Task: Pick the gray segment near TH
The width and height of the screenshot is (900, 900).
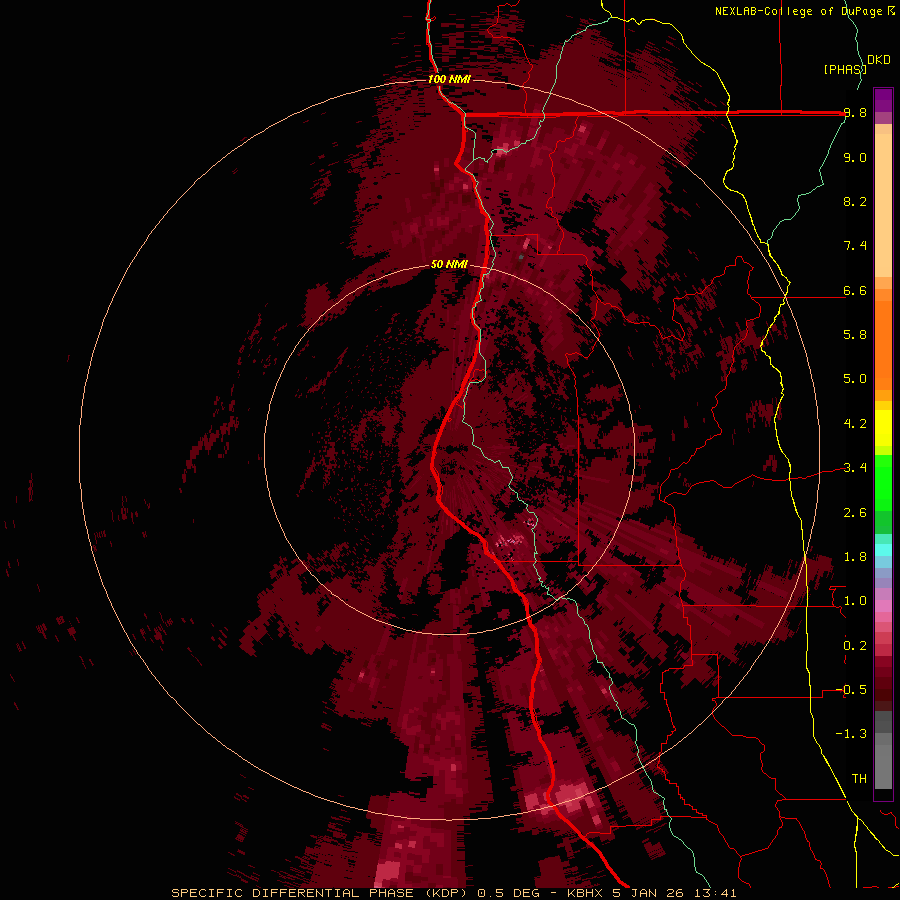Action: click(x=883, y=769)
